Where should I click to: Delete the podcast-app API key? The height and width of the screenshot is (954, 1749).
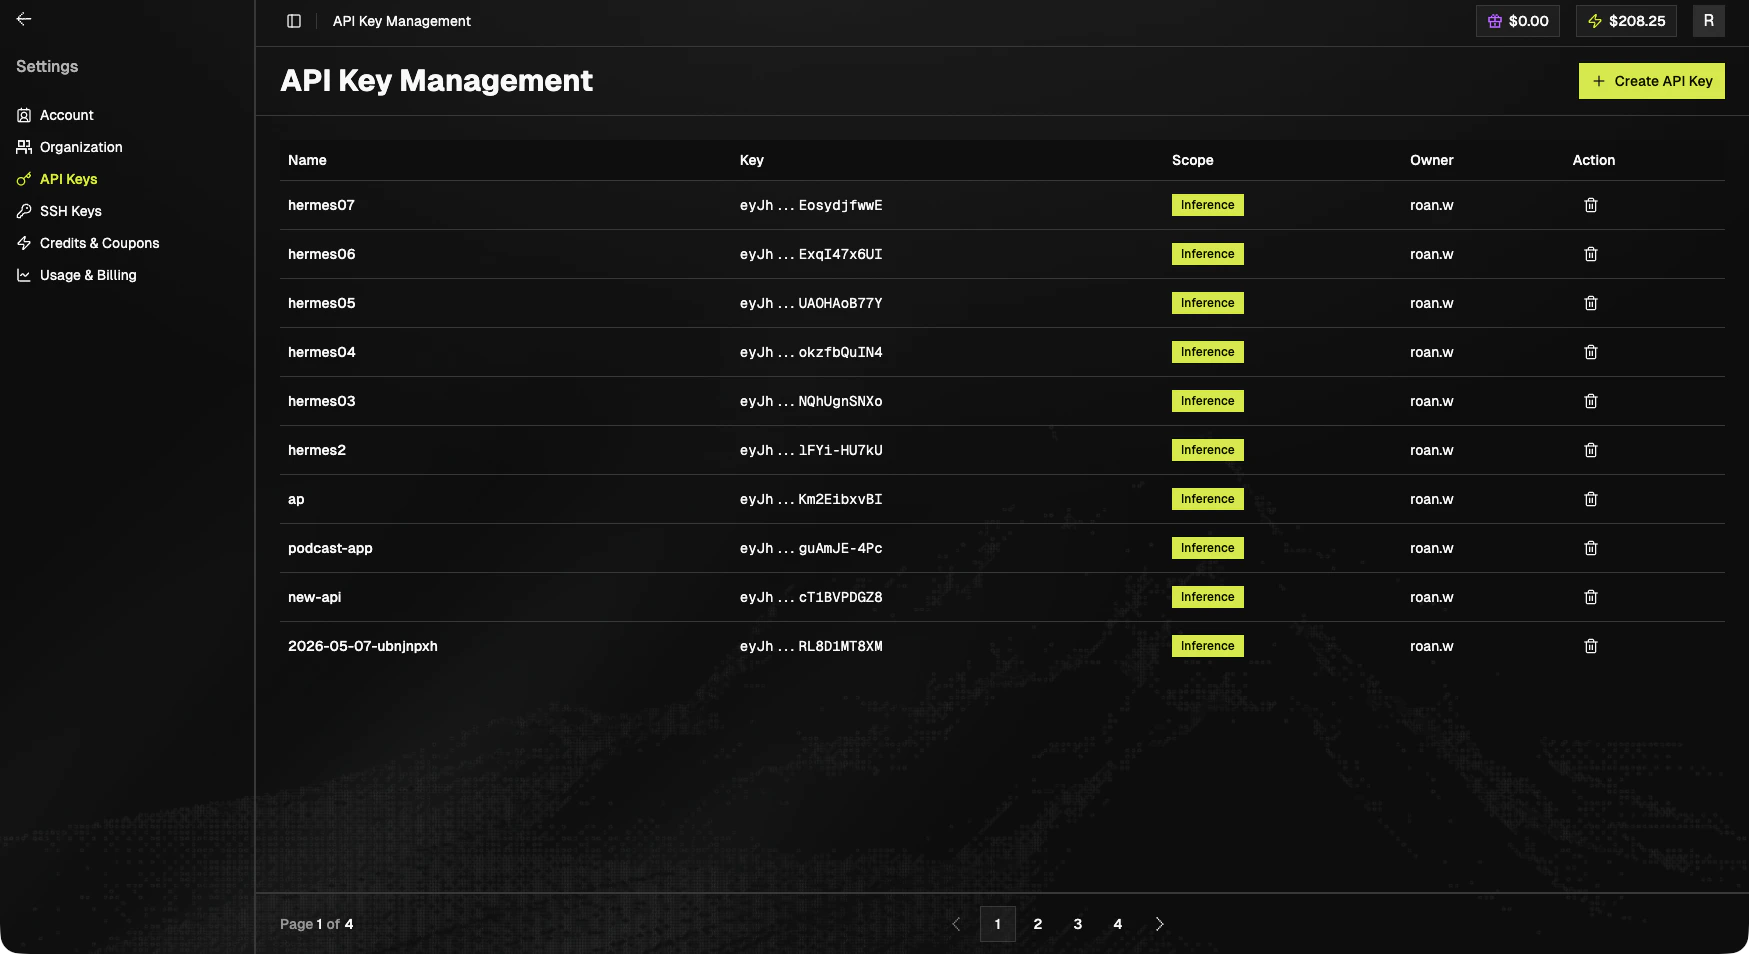click(x=1591, y=548)
